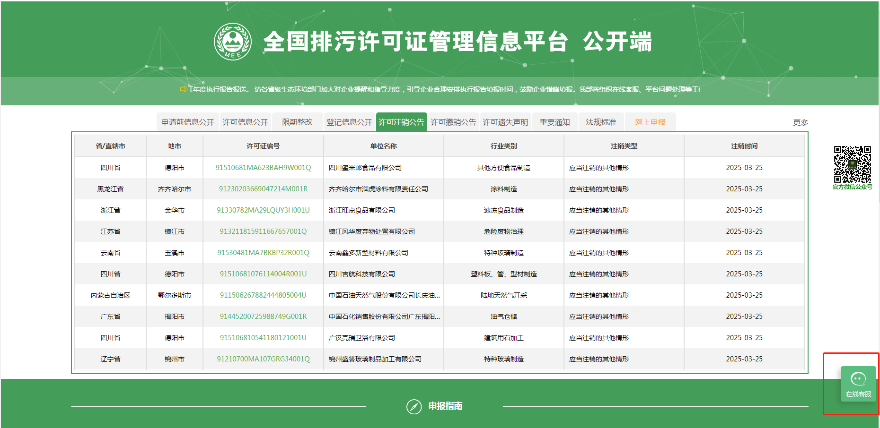
Task: Click the 注销时间 column header
Action: pyautogui.click(x=744, y=146)
